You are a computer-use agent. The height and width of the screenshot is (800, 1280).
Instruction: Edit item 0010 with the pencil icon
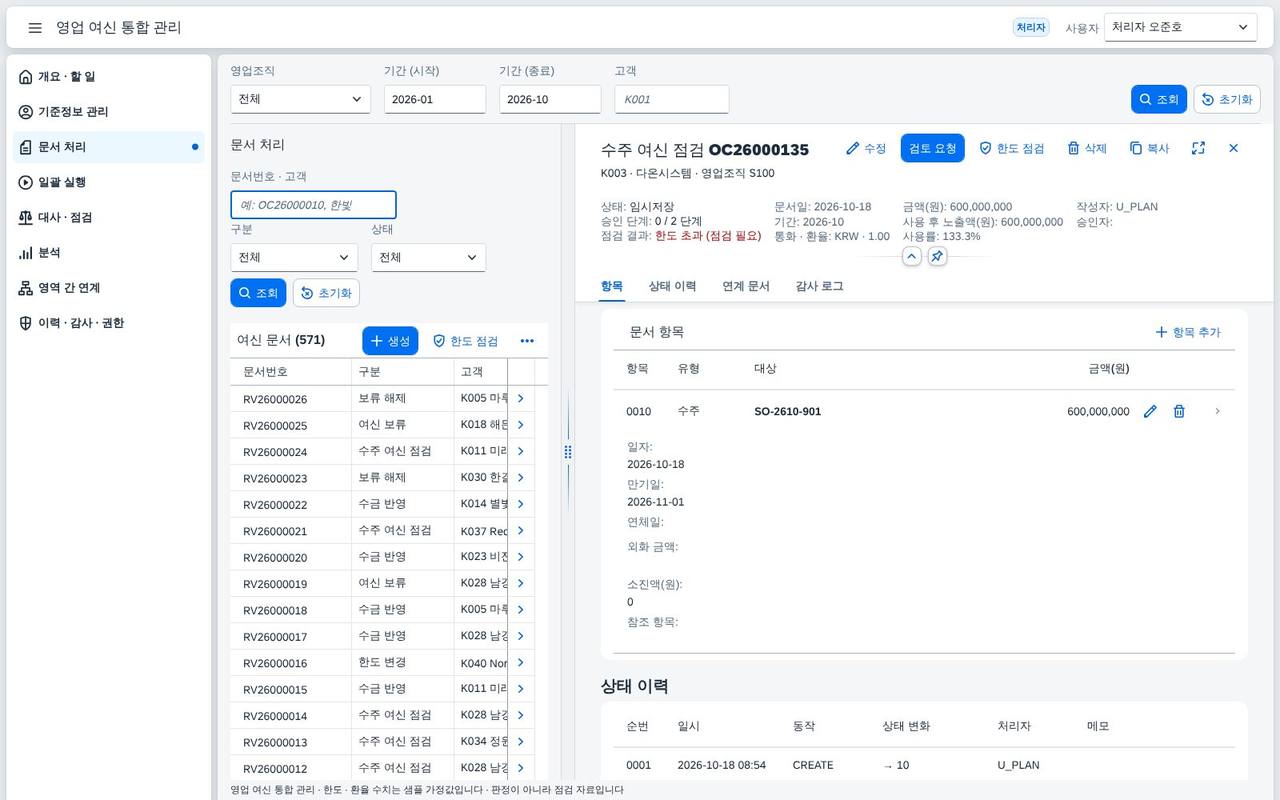click(1150, 411)
